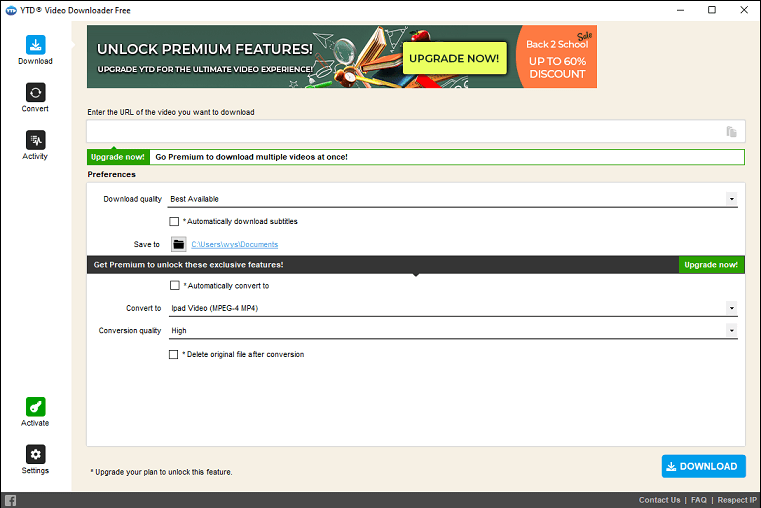Open the Convert section in the sidebar
The width and height of the screenshot is (761, 508).
[x=35, y=98]
